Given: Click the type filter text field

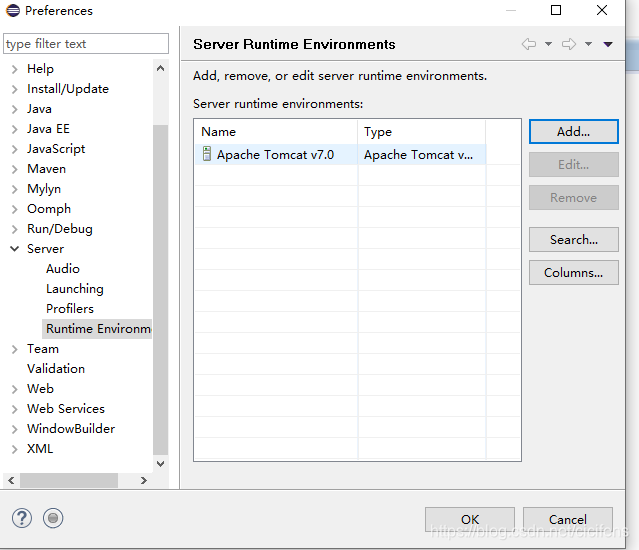Looking at the screenshot, I should pyautogui.click(x=86, y=44).
